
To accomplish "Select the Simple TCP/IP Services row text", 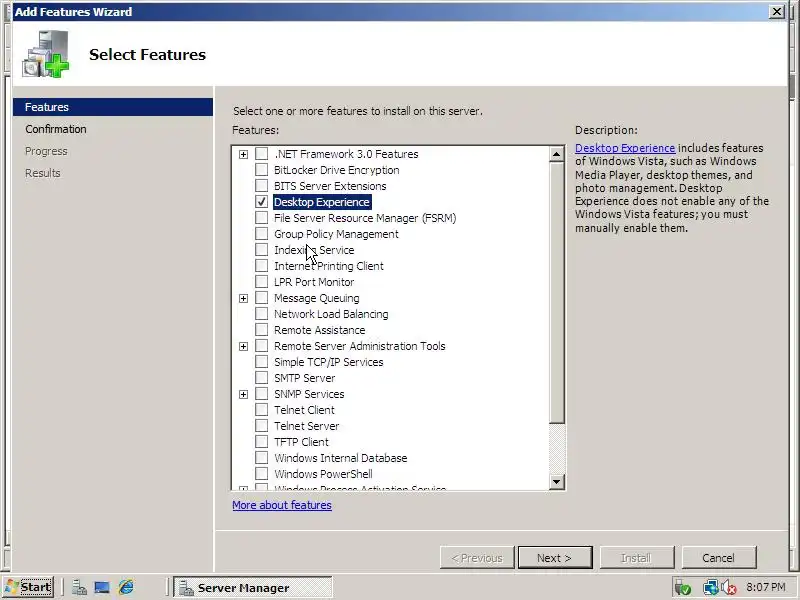I will pyautogui.click(x=329, y=362).
